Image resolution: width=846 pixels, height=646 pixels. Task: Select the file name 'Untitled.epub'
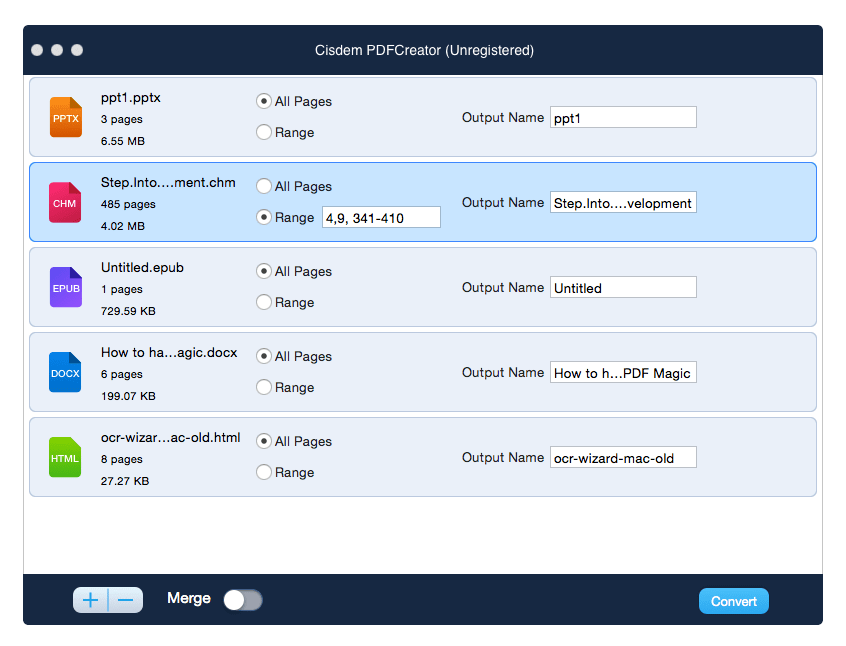click(x=142, y=268)
